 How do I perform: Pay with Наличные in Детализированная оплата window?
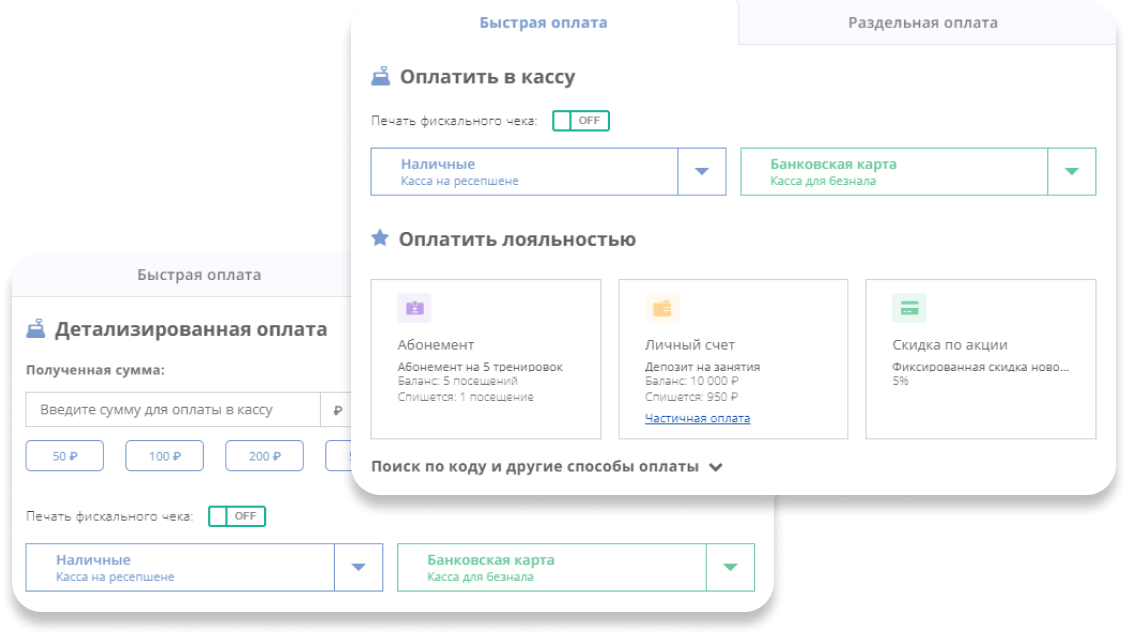point(180,567)
